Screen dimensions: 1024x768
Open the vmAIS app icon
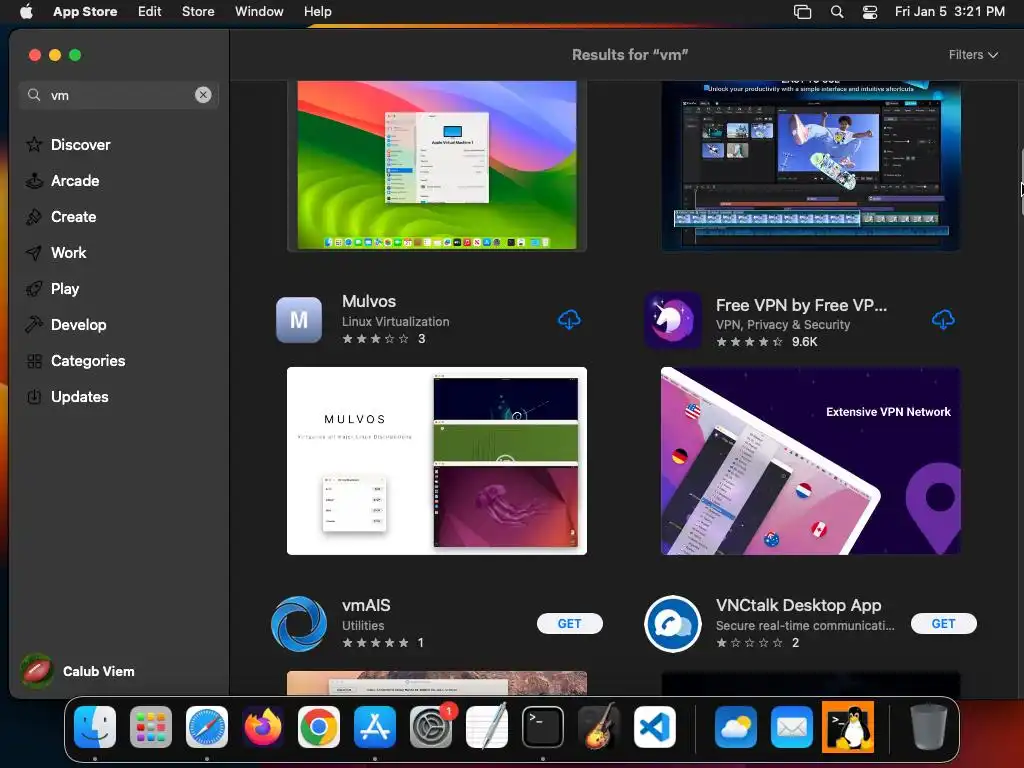tap(299, 624)
